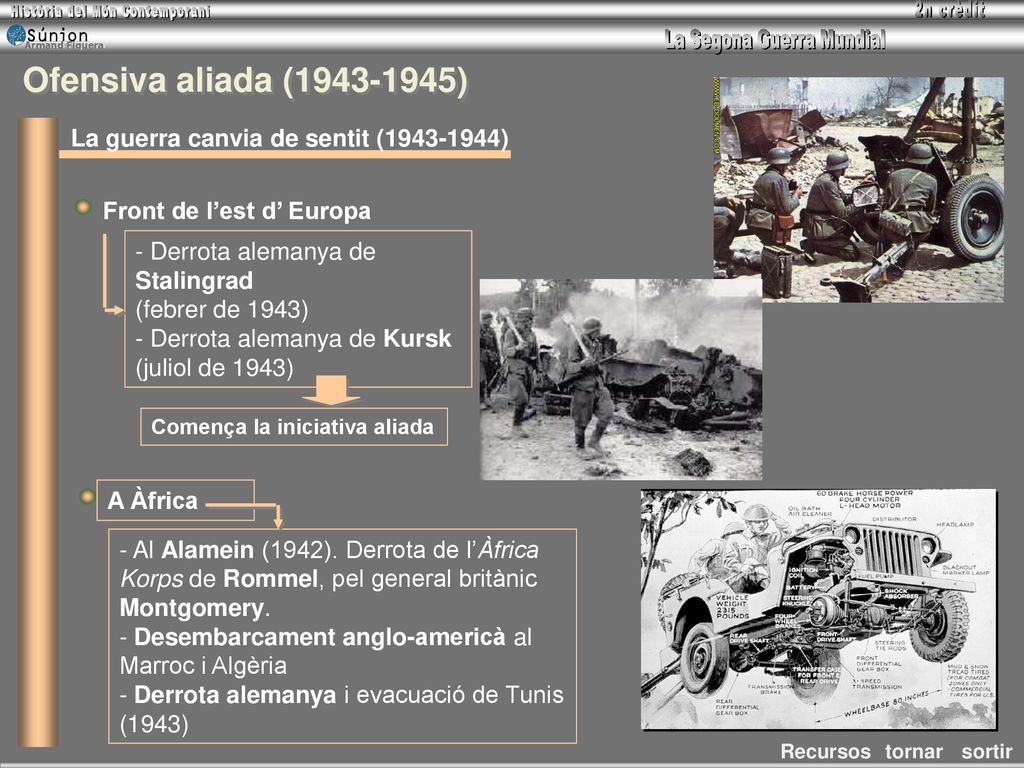
Task: Click the Recursos link
Action: click(825, 751)
